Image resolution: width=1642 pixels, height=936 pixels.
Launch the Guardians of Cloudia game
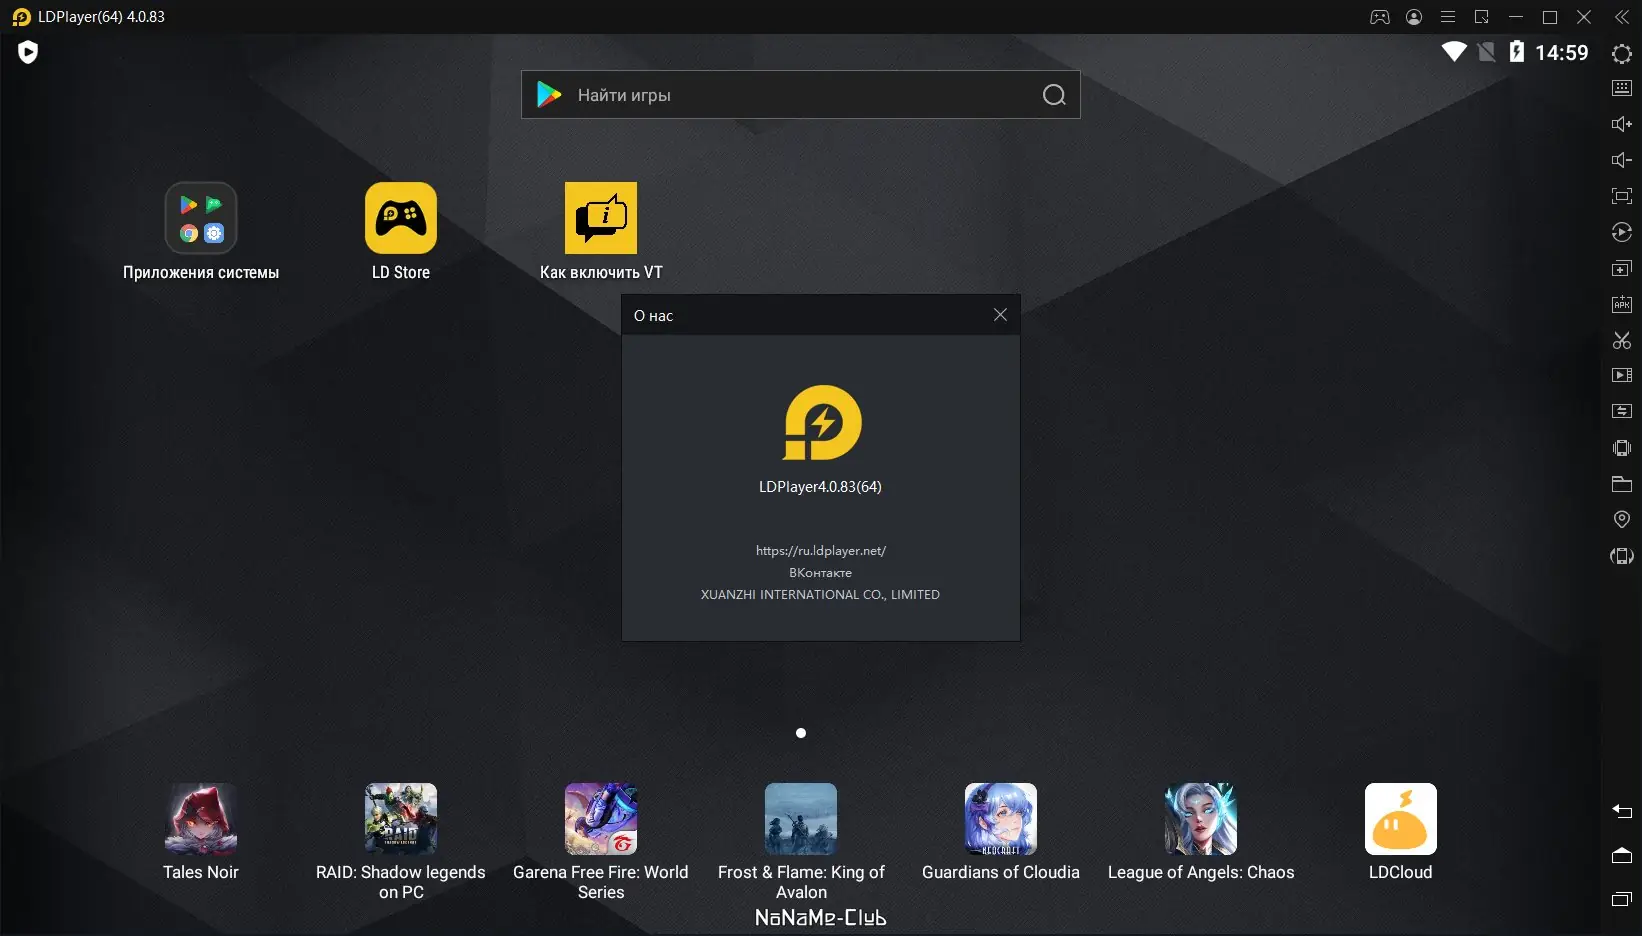point(1001,832)
